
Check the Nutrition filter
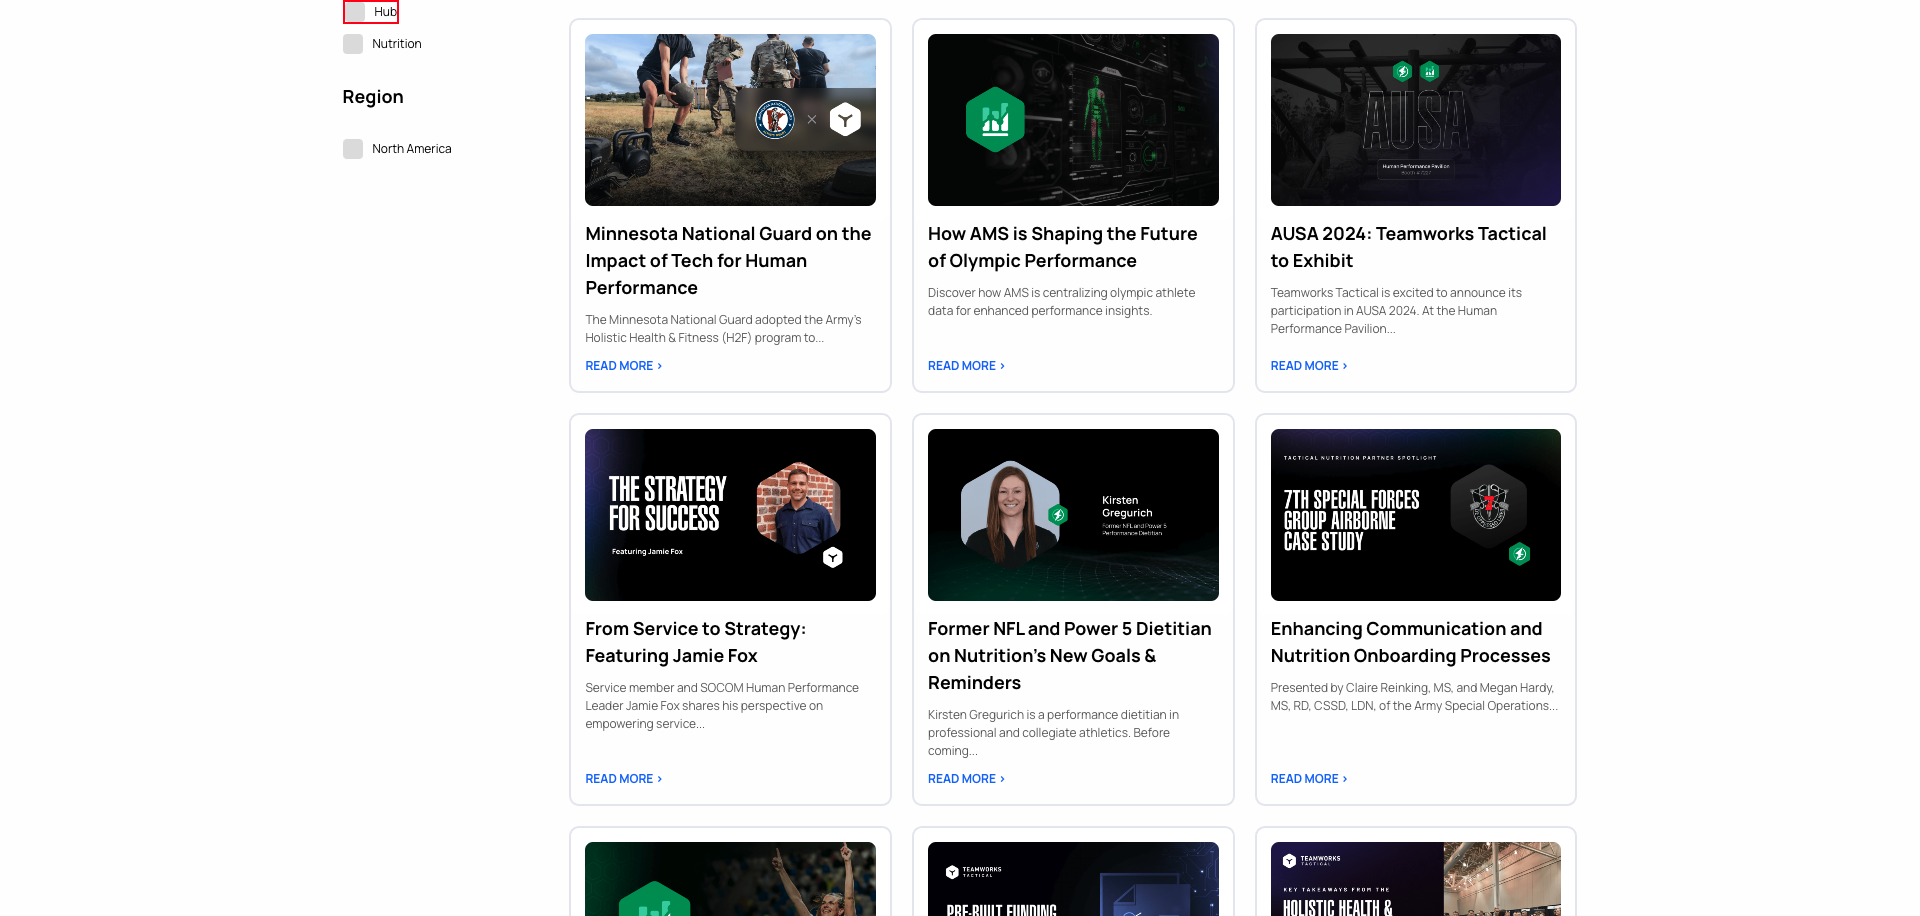(x=353, y=43)
